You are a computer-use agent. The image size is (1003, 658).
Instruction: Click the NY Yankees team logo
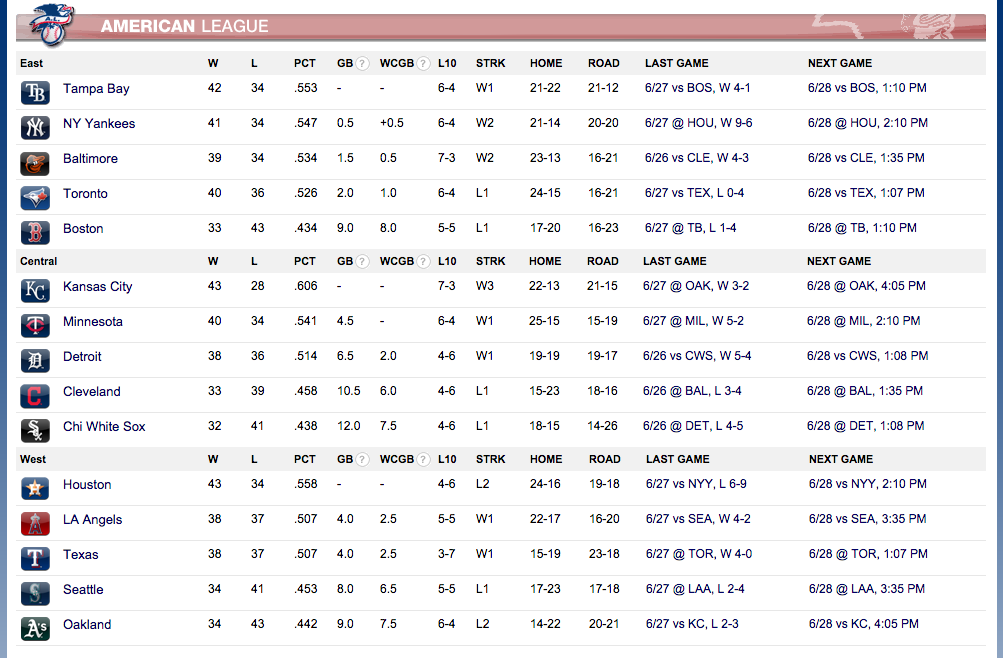coord(35,128)
